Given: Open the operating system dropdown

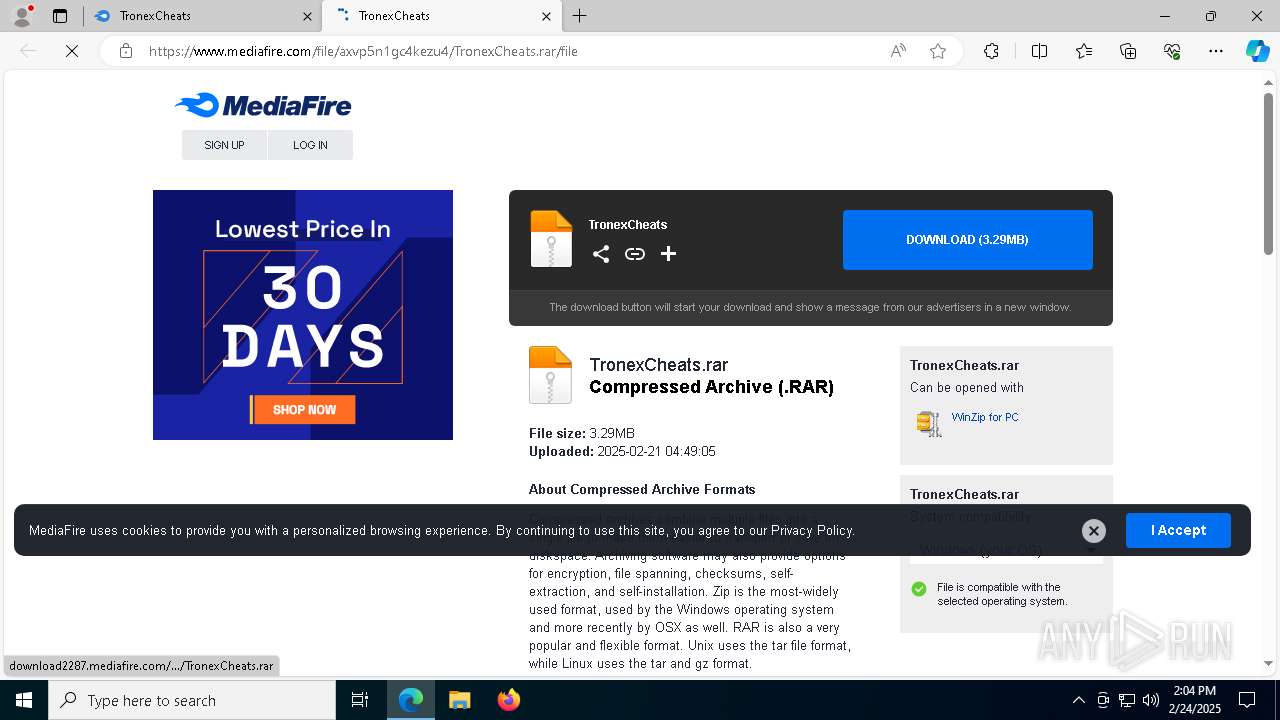Looking at the screenshot, I should 1006,550.
